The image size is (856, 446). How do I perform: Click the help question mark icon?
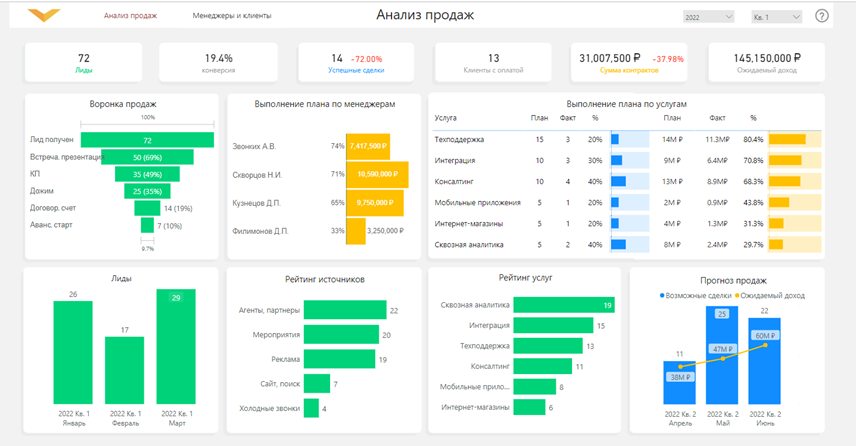pyautogui.click(x=821, y=16)
